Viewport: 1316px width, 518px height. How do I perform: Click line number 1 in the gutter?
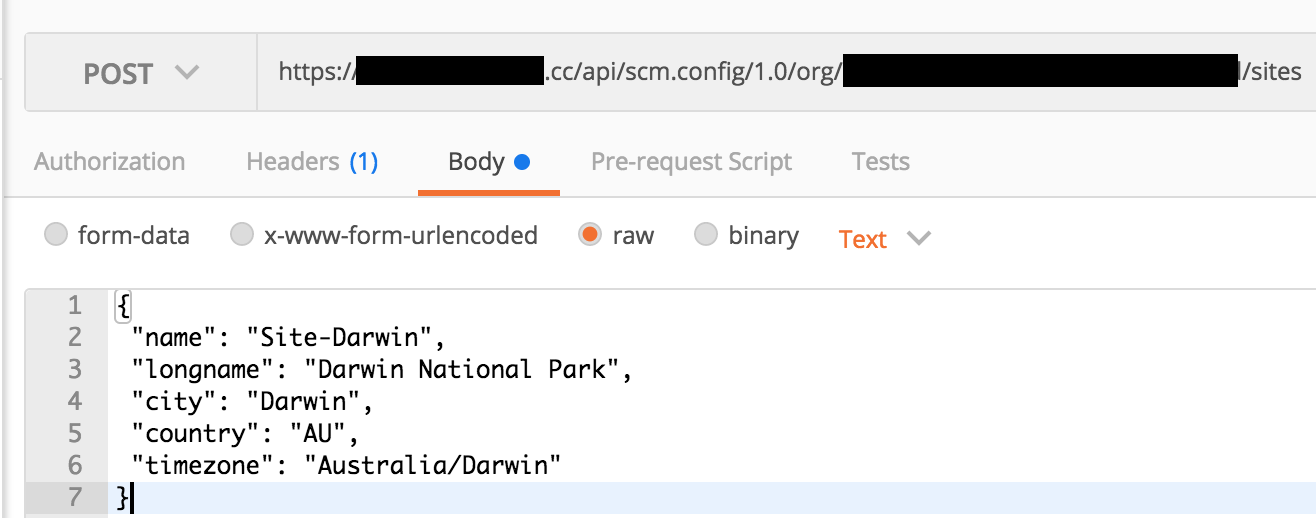pos(75,305)
